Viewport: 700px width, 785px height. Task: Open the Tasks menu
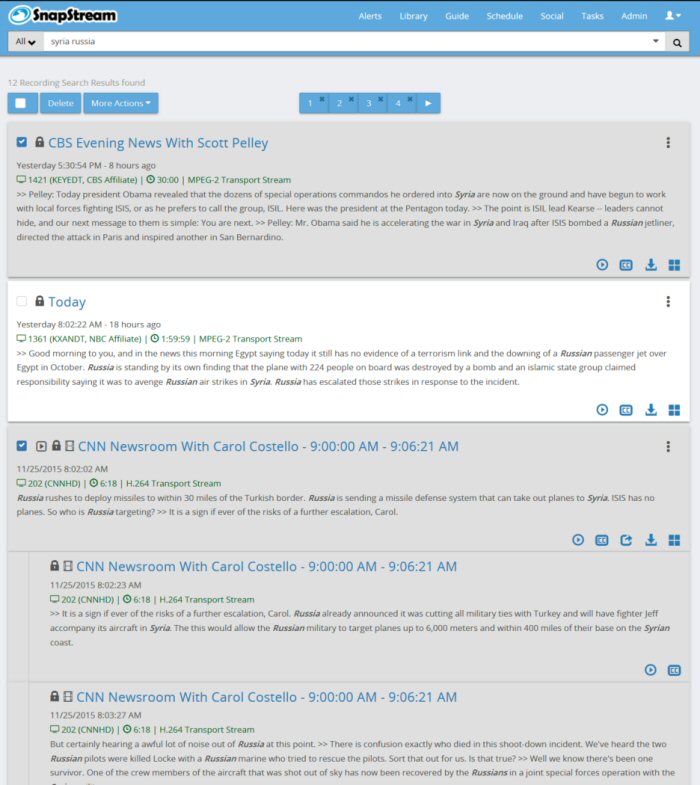(592, 16)
